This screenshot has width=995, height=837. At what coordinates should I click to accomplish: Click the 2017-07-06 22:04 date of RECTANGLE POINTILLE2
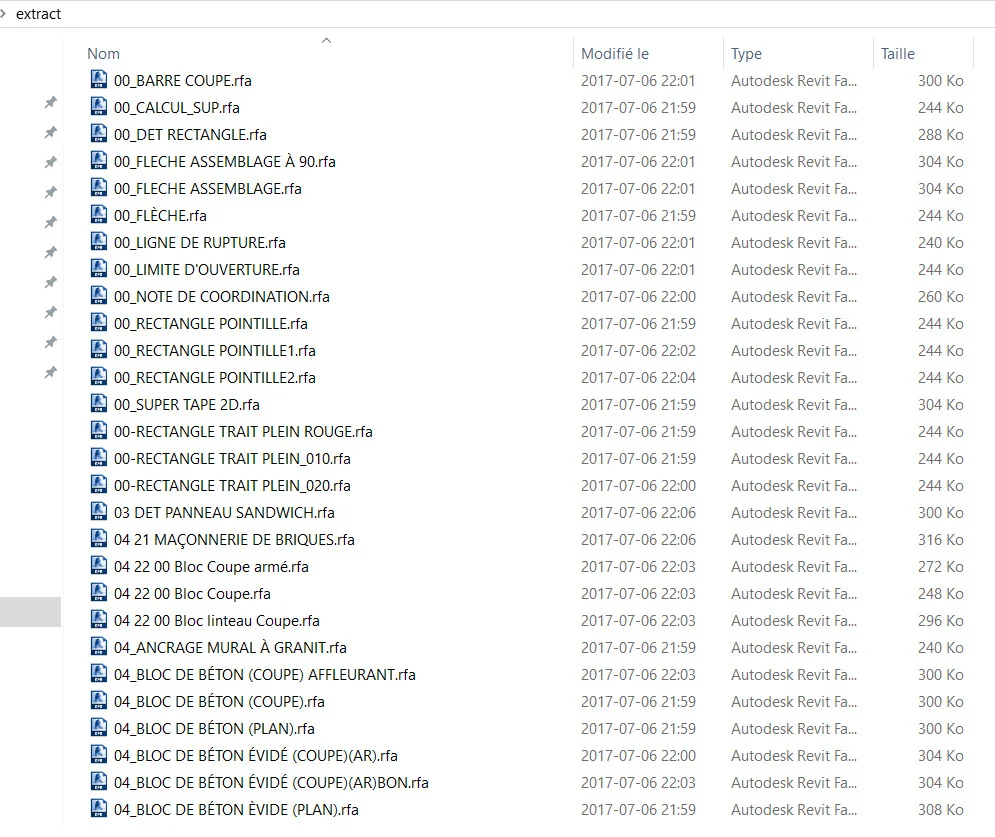[x=638, y=378]
